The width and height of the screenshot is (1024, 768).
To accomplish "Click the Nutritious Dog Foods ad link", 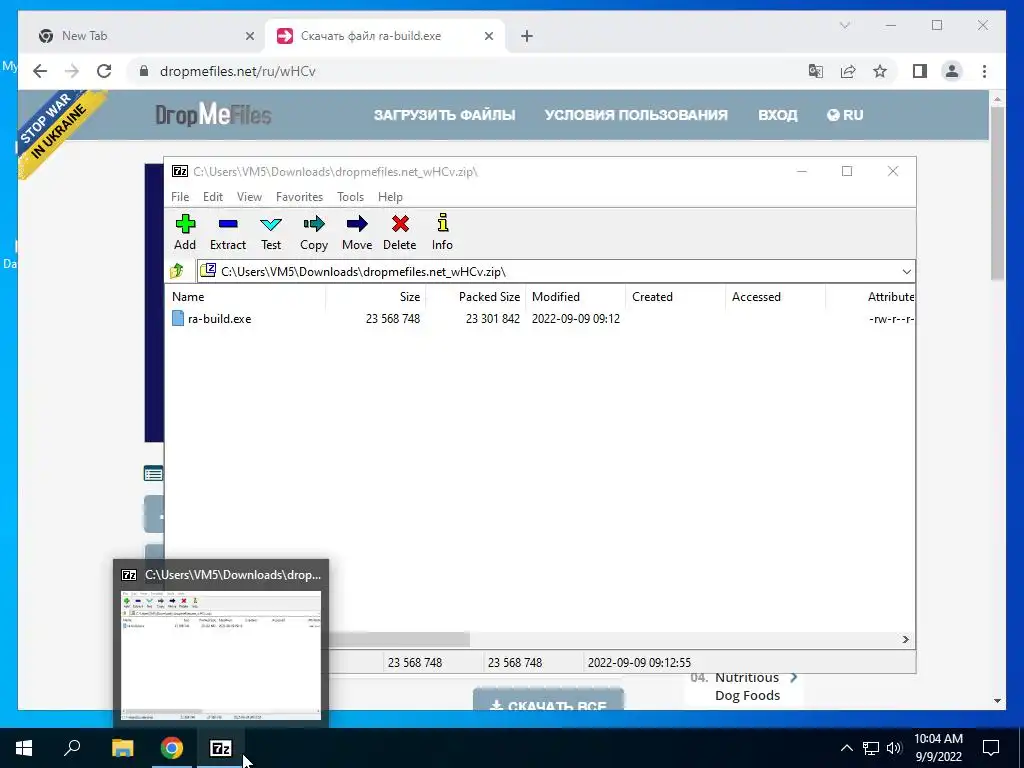I will tap(748, 686).
